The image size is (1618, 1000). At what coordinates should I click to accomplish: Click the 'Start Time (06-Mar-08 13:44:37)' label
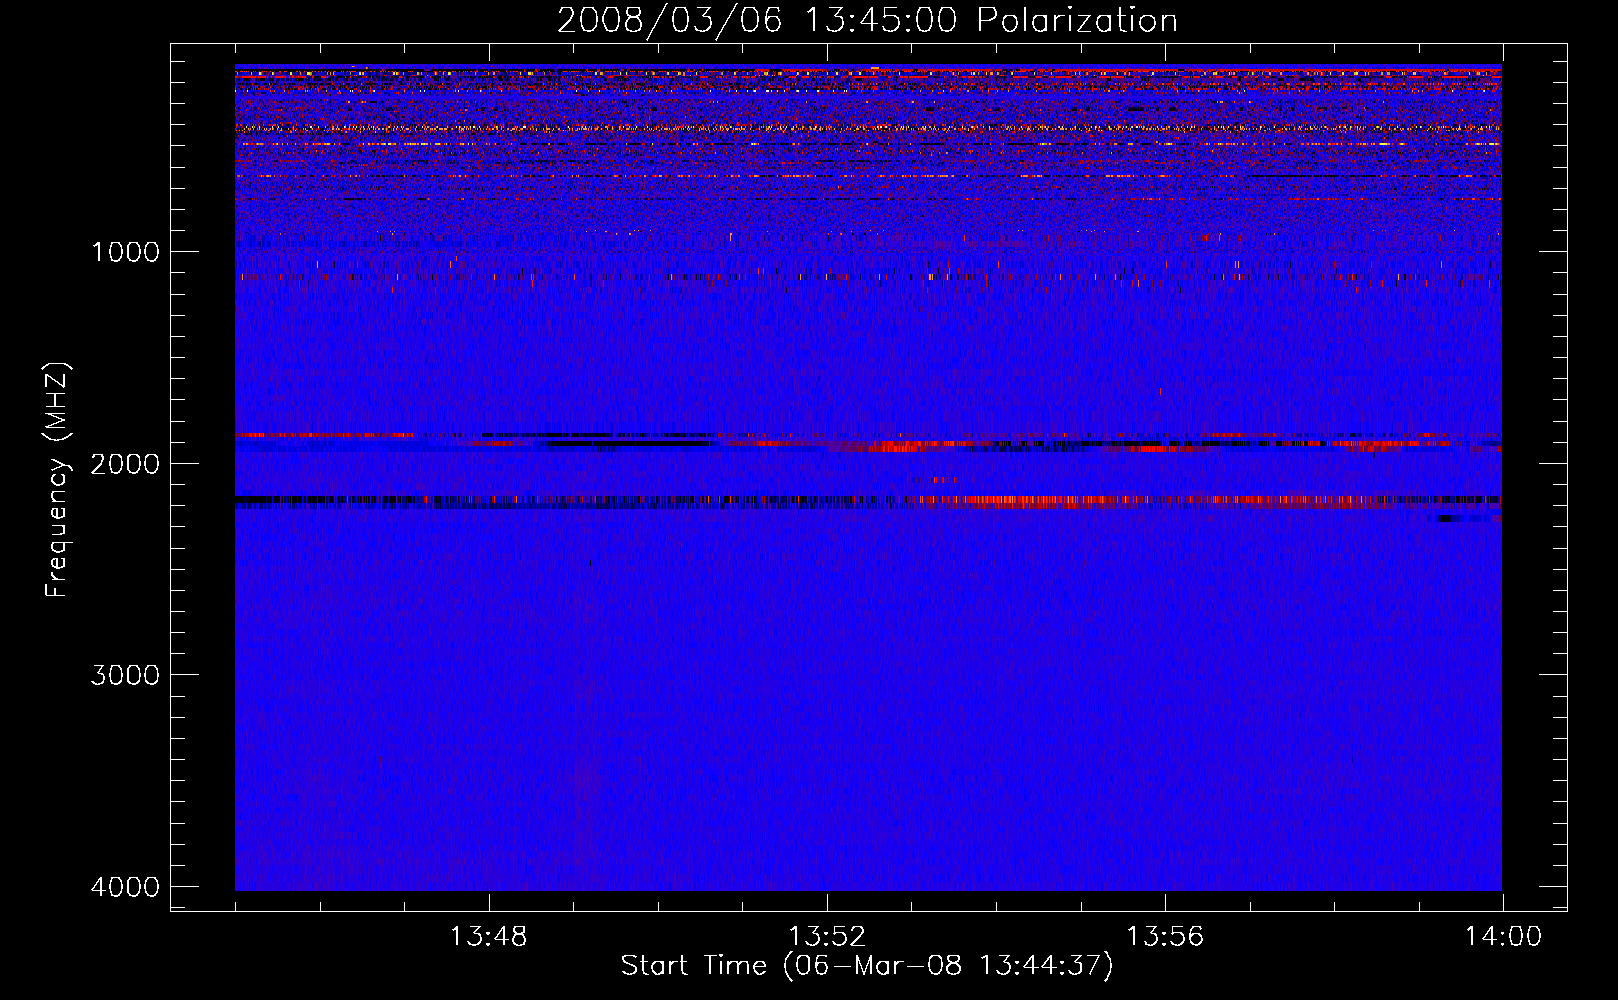coord(867,966)
